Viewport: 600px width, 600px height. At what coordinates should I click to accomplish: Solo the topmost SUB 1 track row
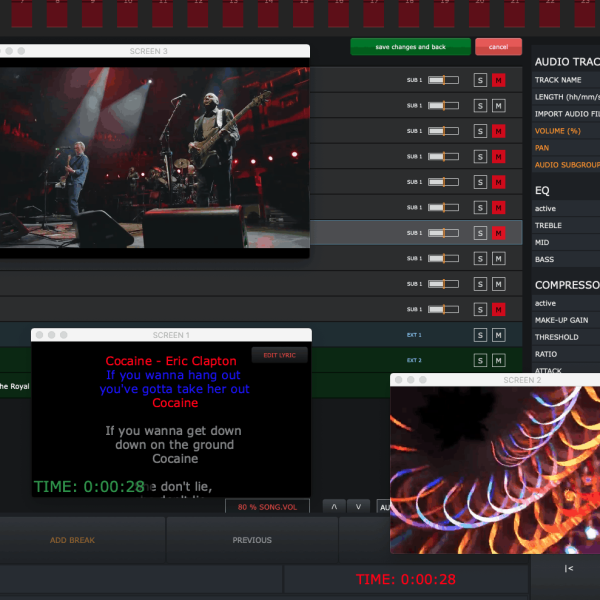tap(480, 80)
